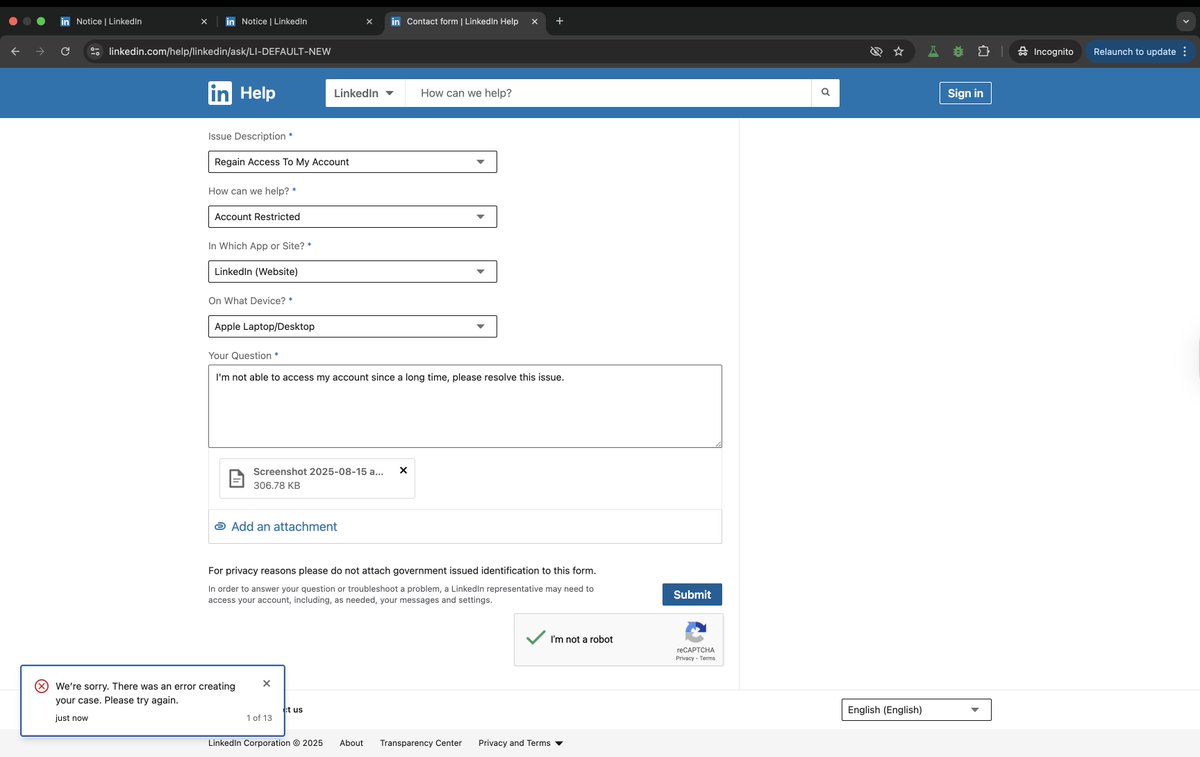Close the Contact form tab
The image size is (1200, 757).
click(x=534, y=21)
